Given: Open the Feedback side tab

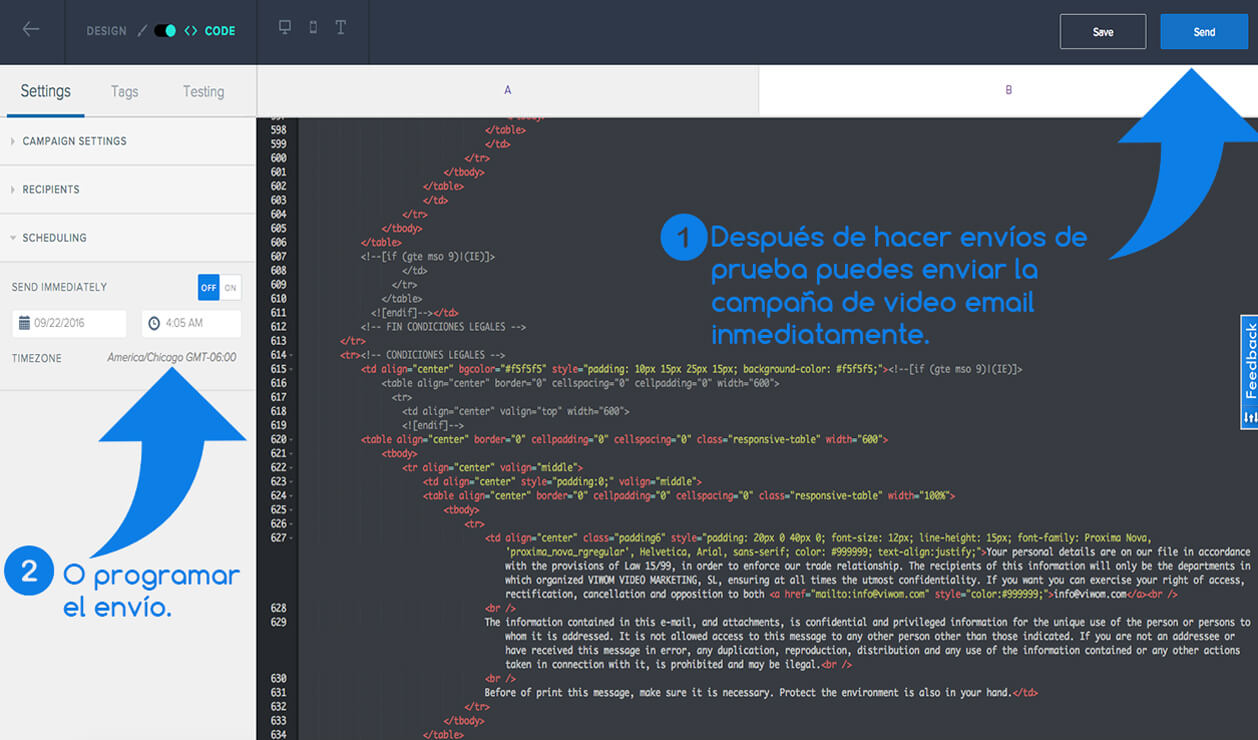Looking at the screenshot, I should 1249,370.
